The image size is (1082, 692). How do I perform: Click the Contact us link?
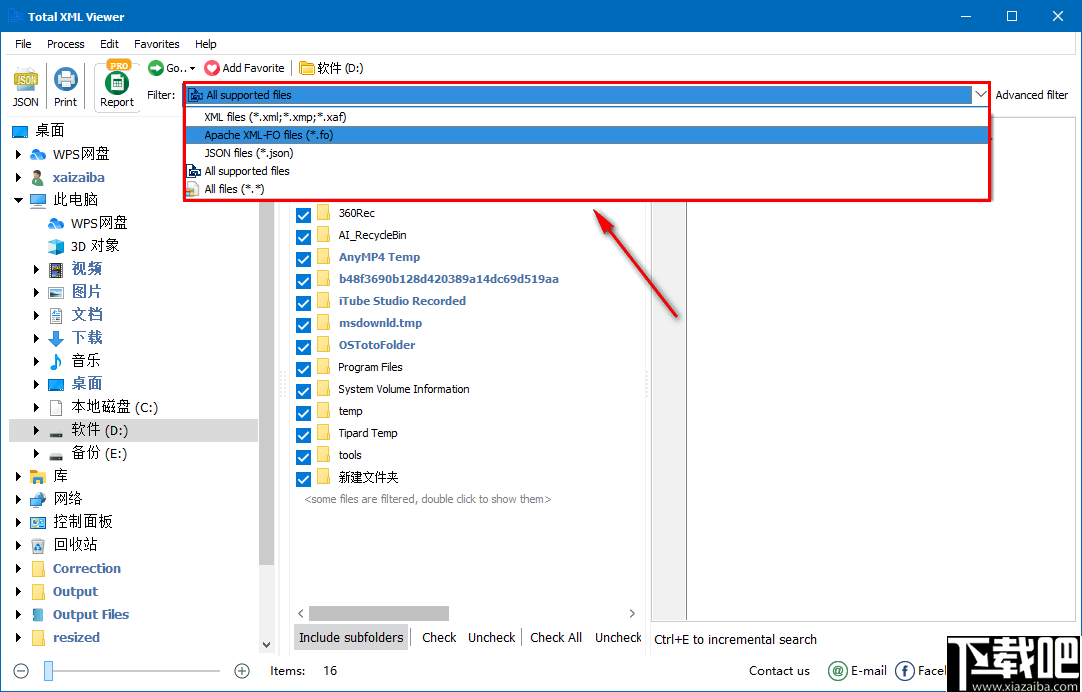click(x=779, y=671)
